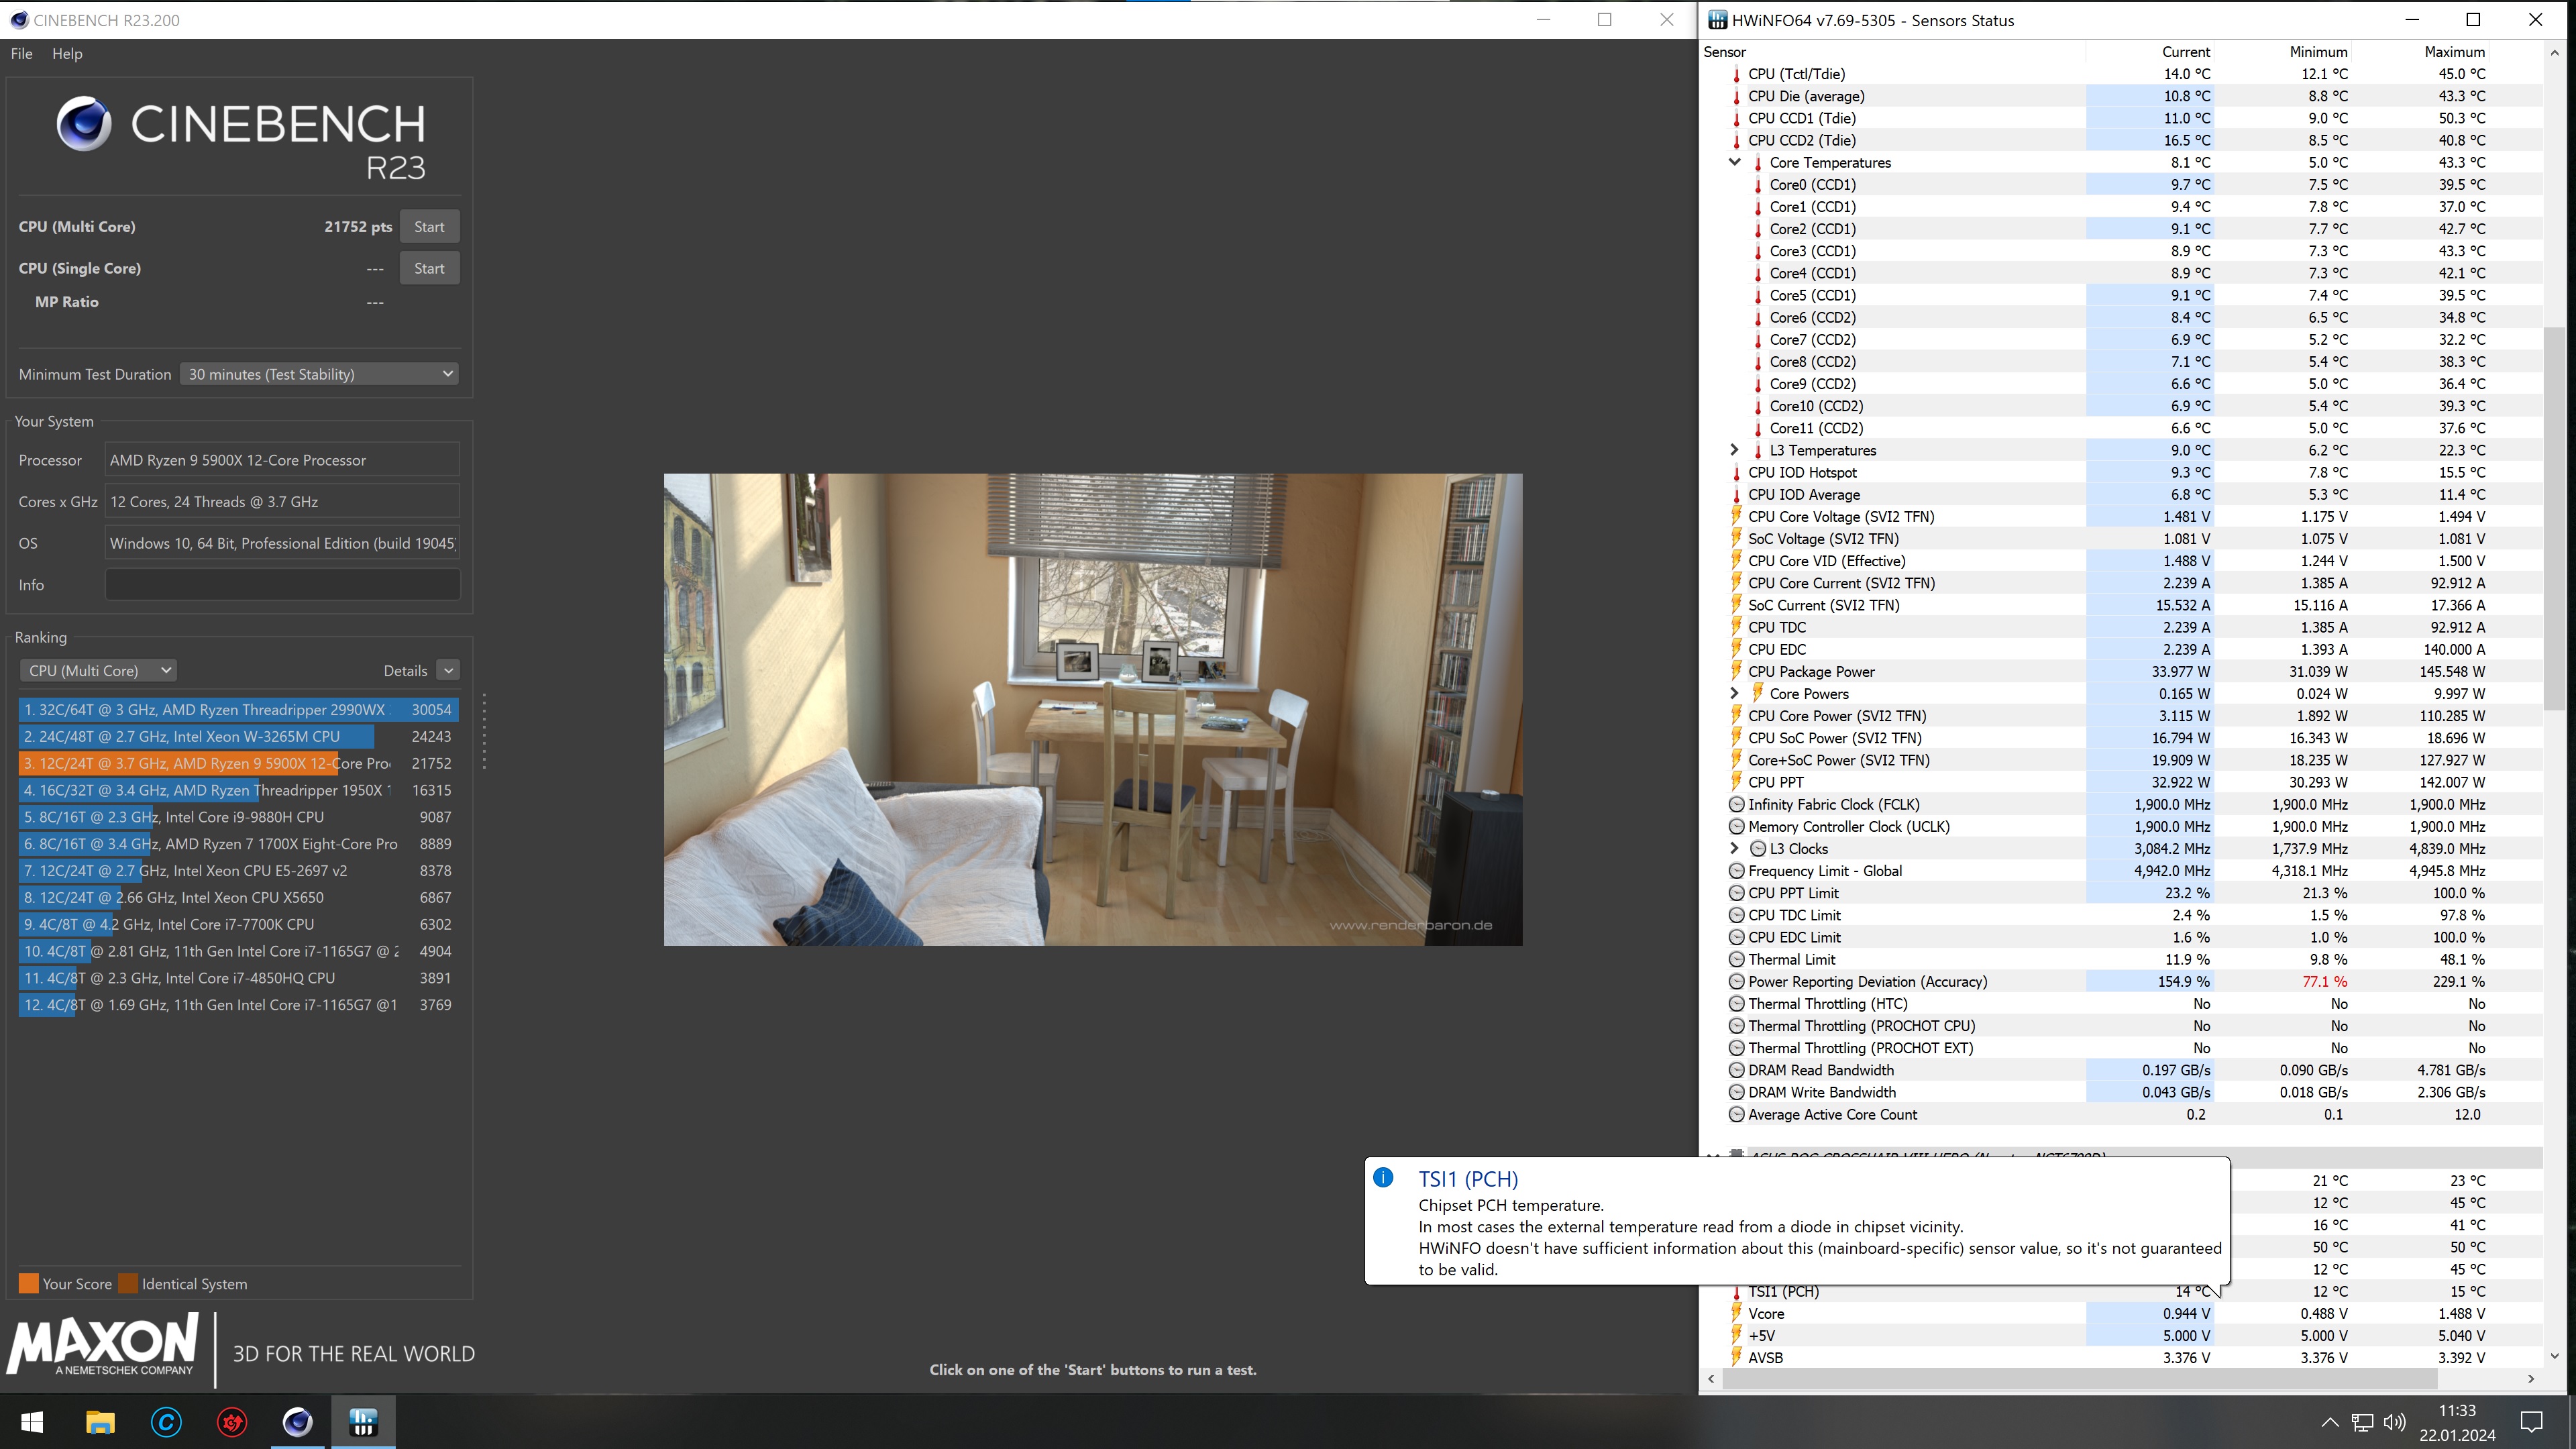The height and width of the screenshot is (1449, 2576).
Task: Open the taskbar clock and date
Action: (x=2457, y=1422)
